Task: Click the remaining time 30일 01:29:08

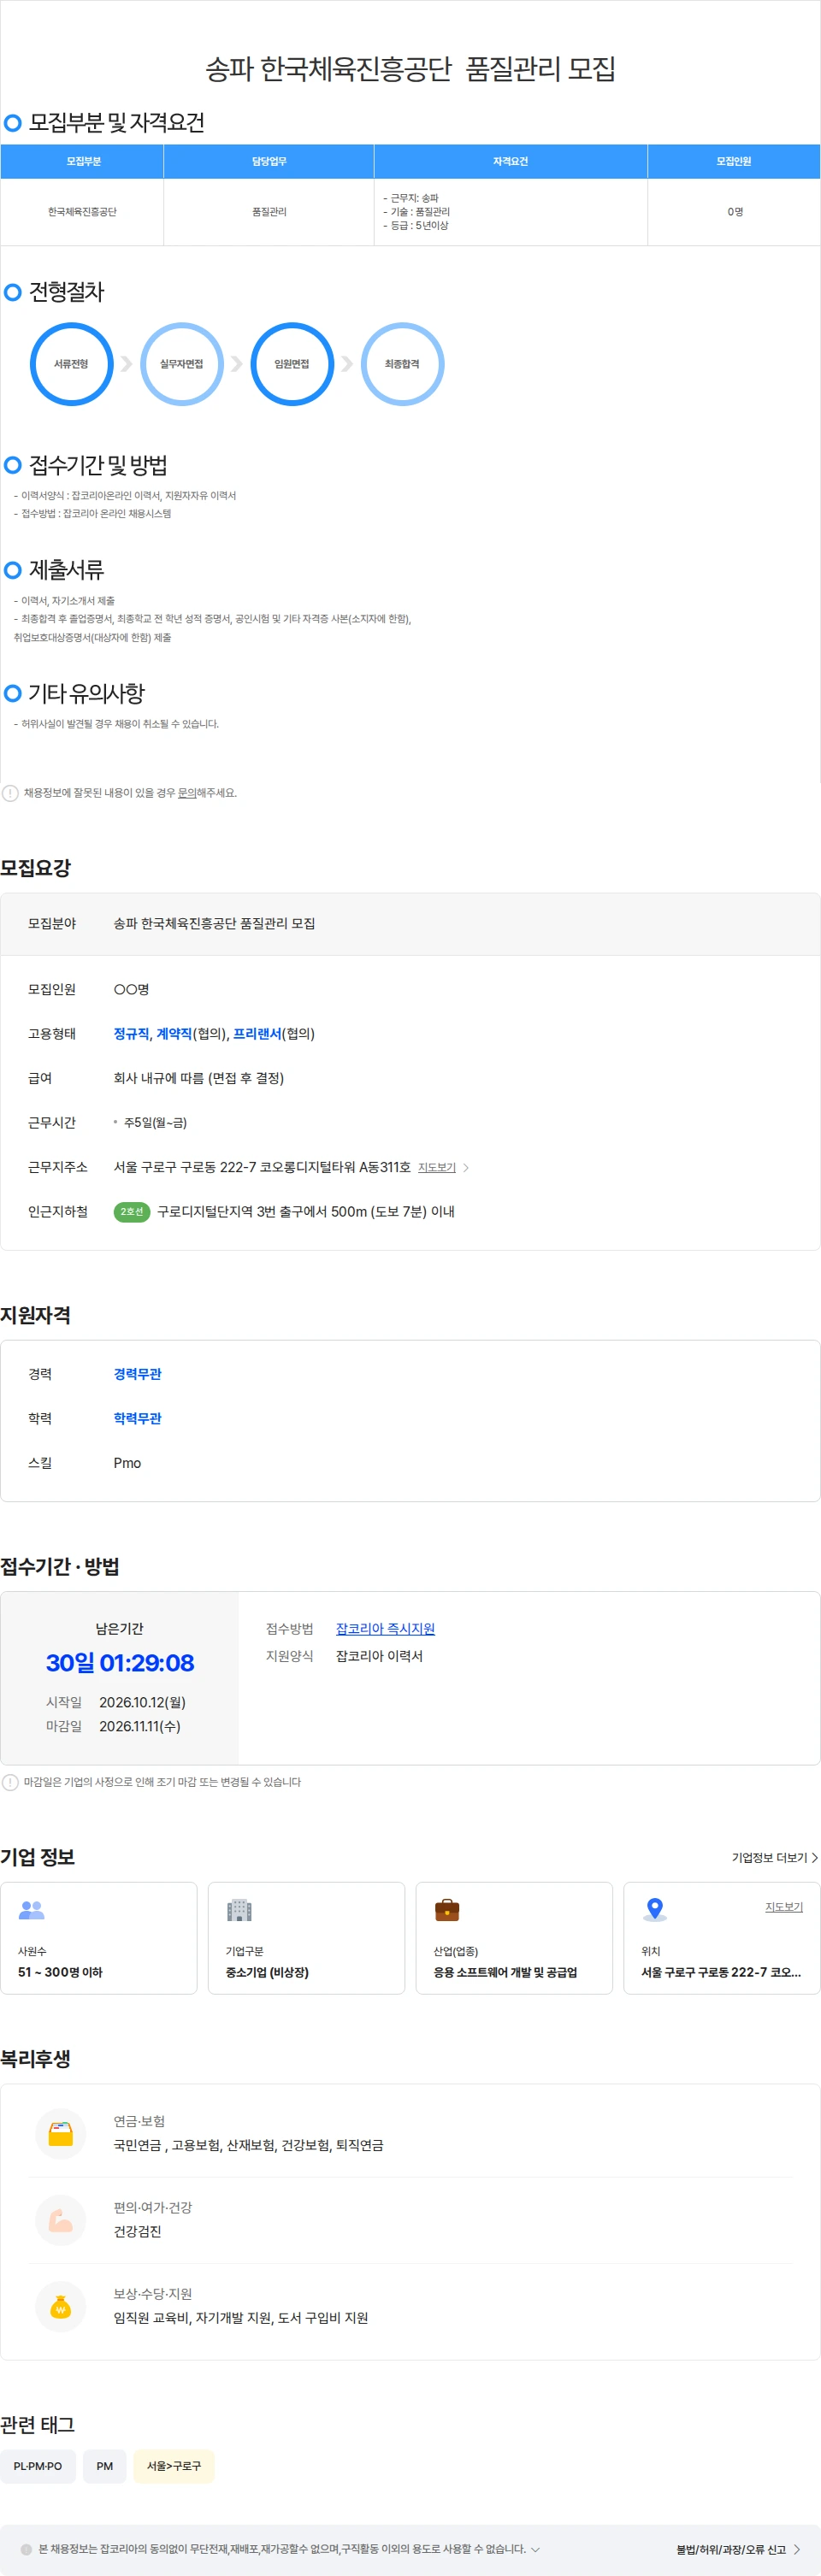Action: 120,1663
